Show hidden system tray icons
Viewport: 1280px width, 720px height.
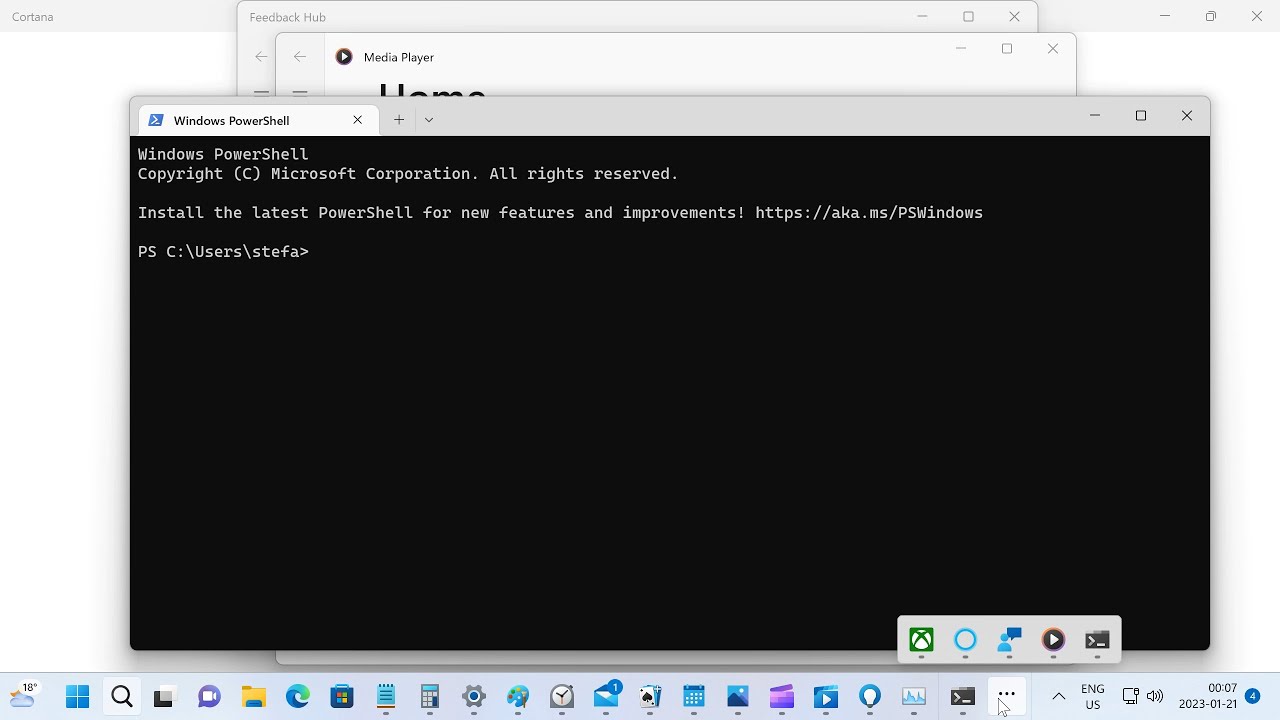pyautogui.click(x=1059, y=696)
